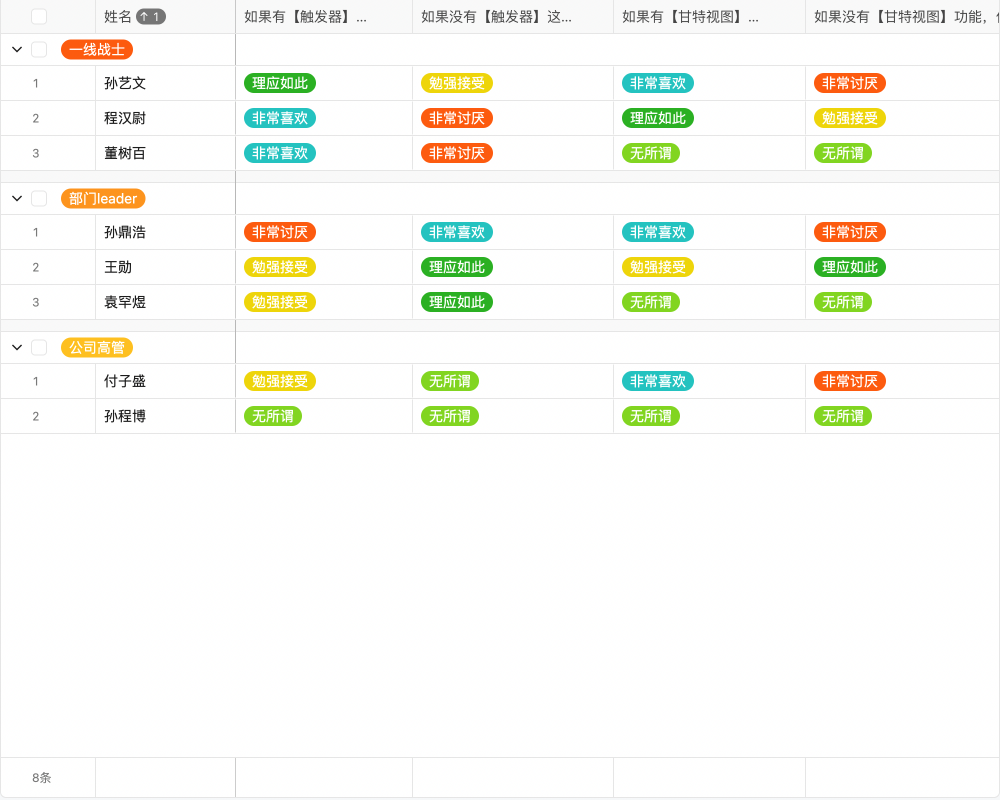Click the 公司高管 yellow group tag
This screenshot has width=1000, height=800.
[x=97, y=348]
